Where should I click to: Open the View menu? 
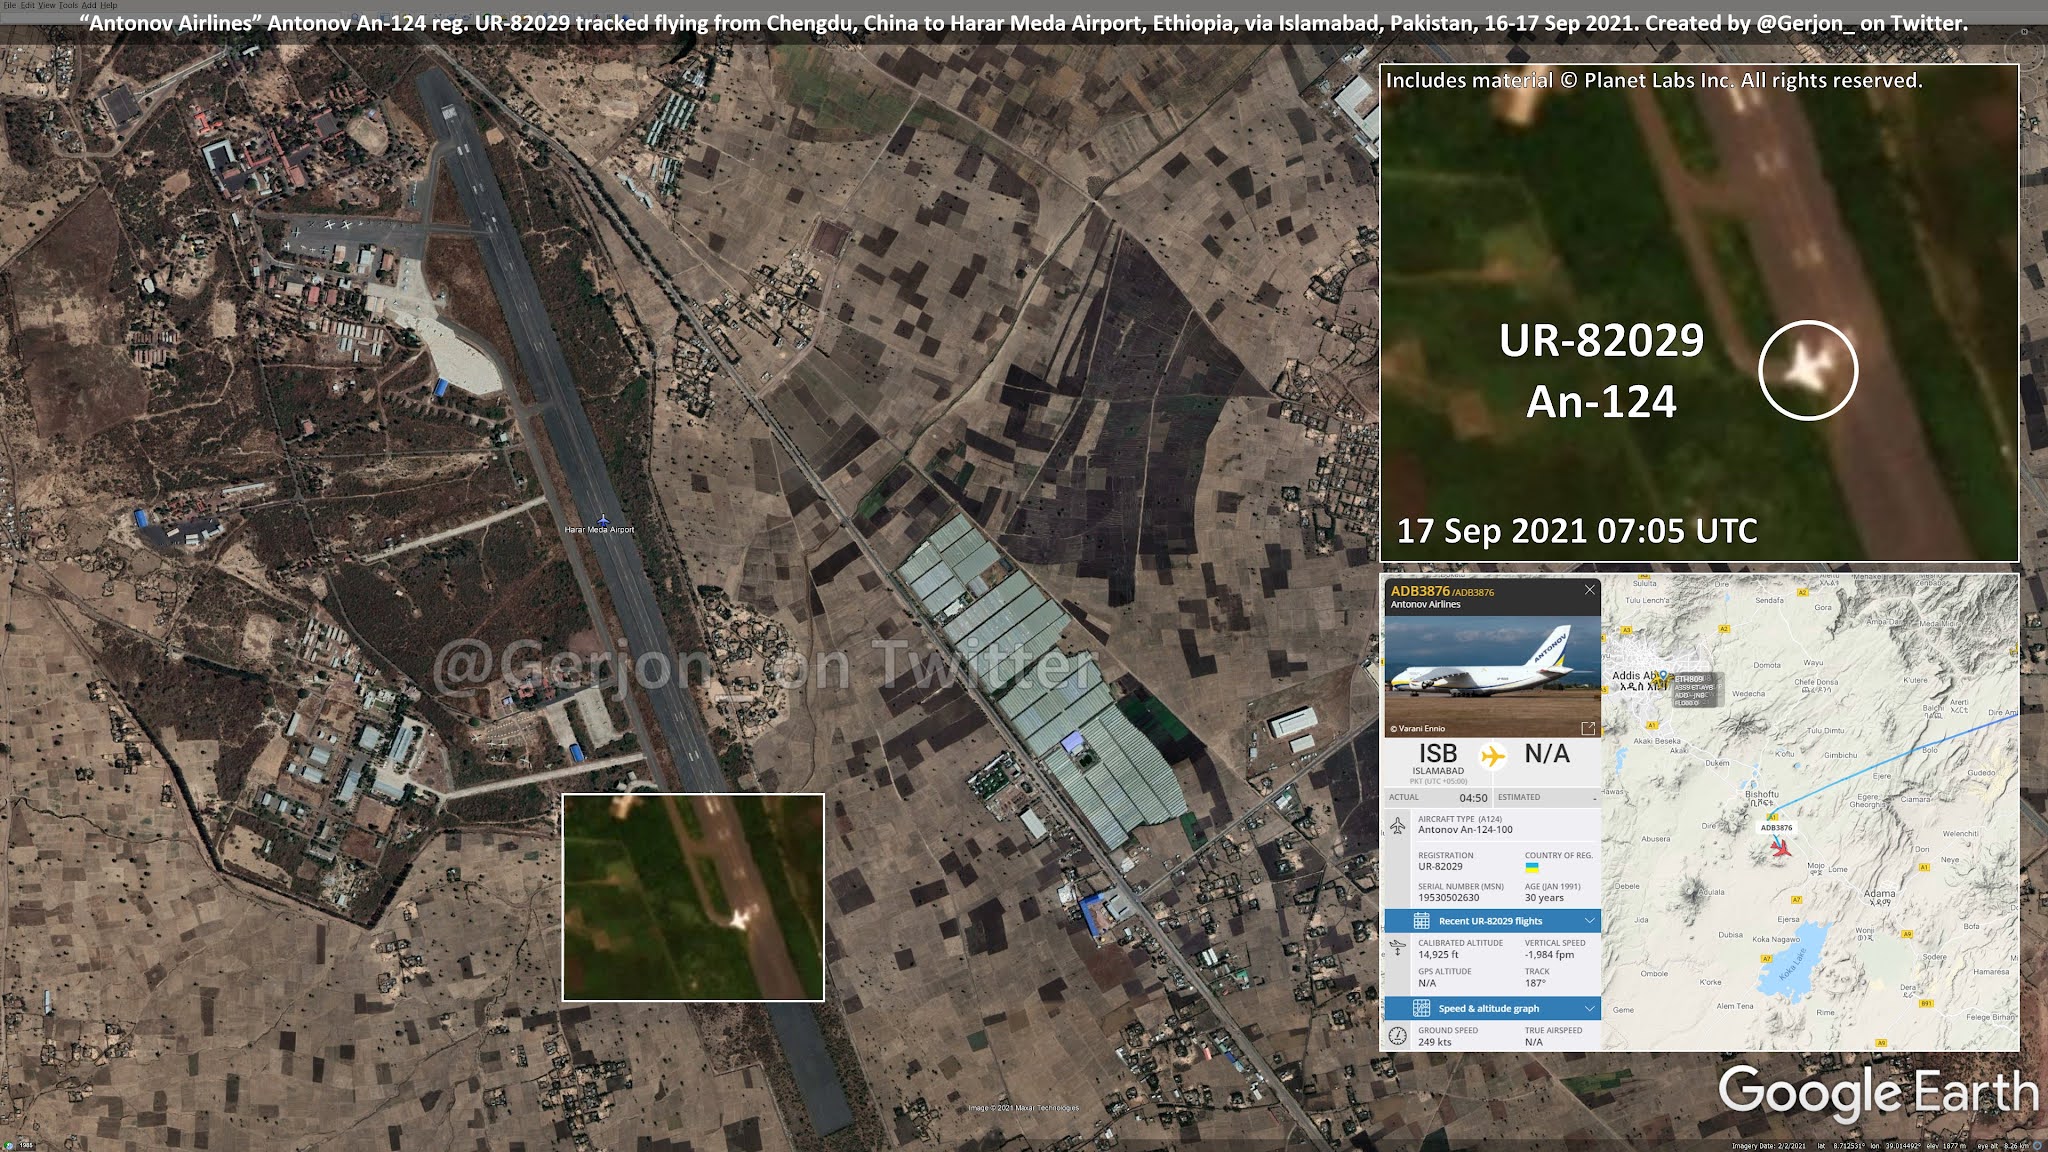pyautogui.click(x=46, y=6)
